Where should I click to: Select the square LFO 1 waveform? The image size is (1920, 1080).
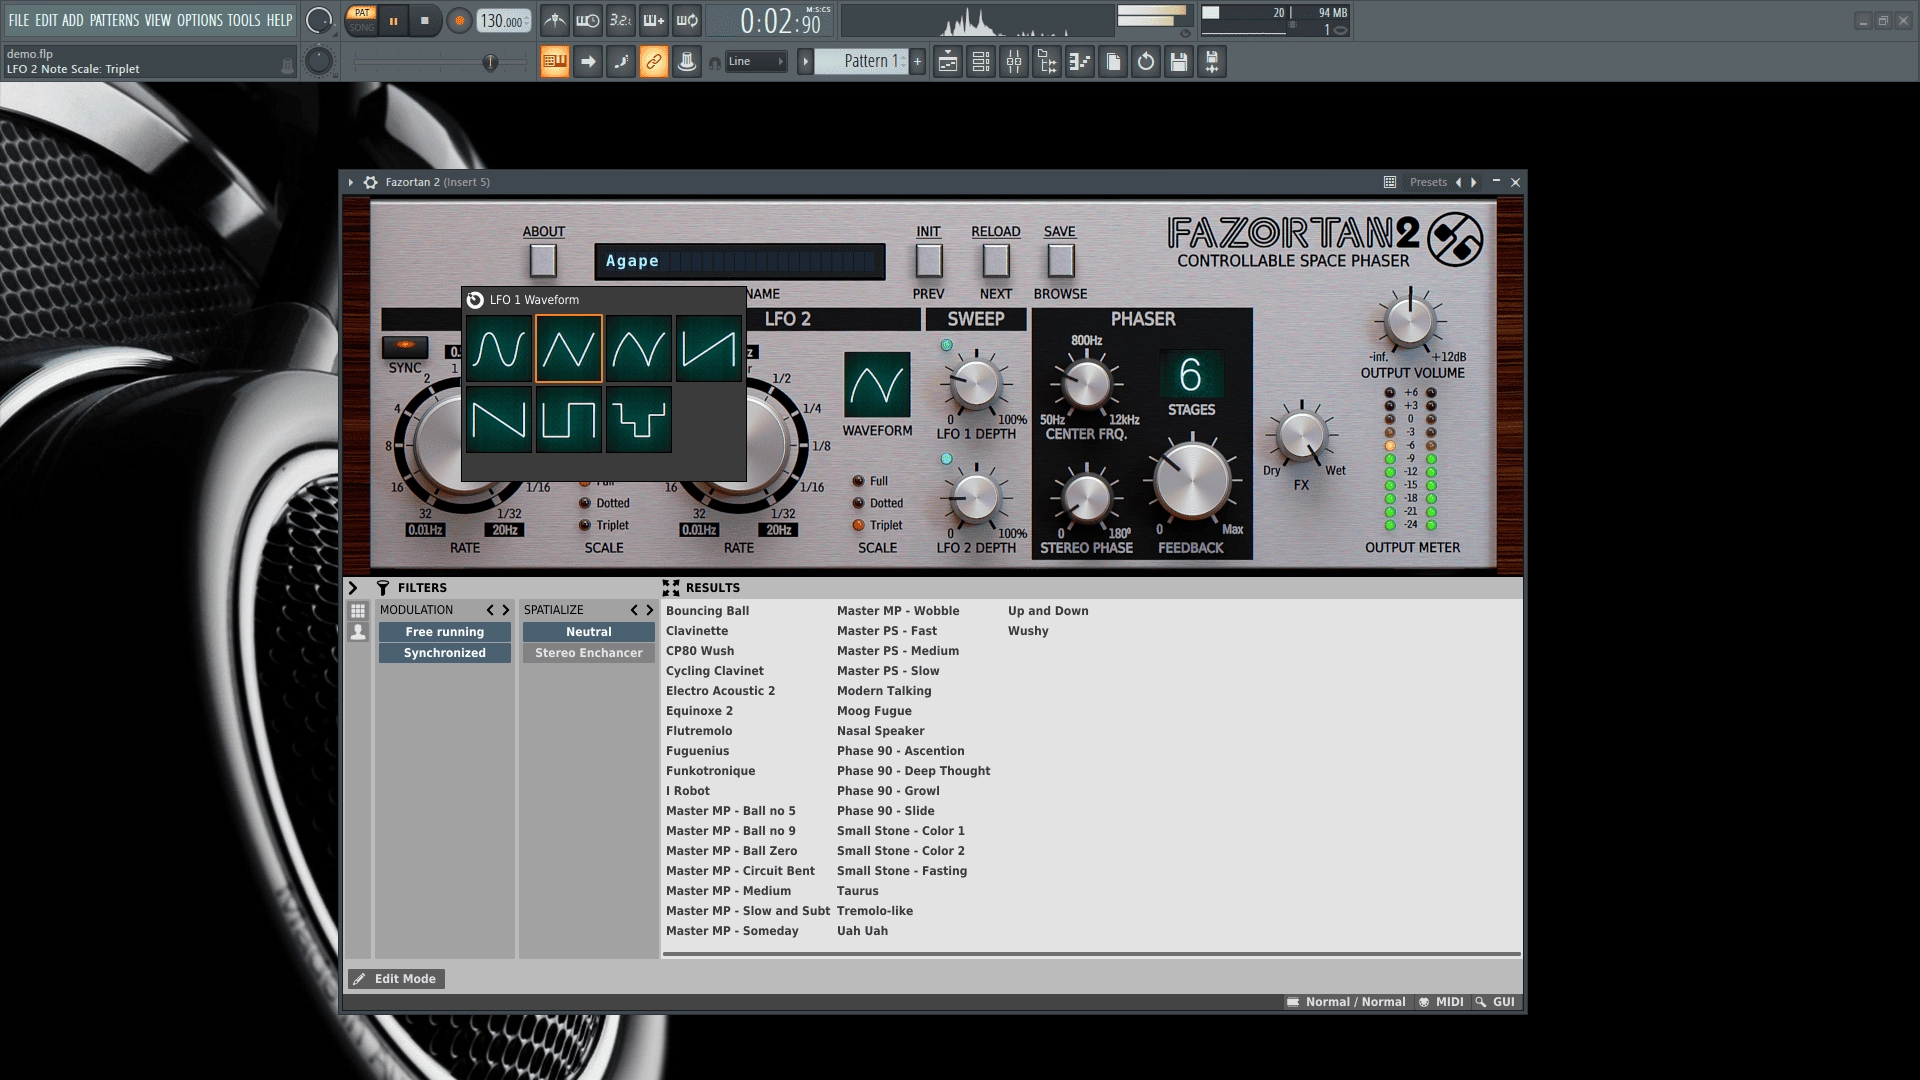569,420
